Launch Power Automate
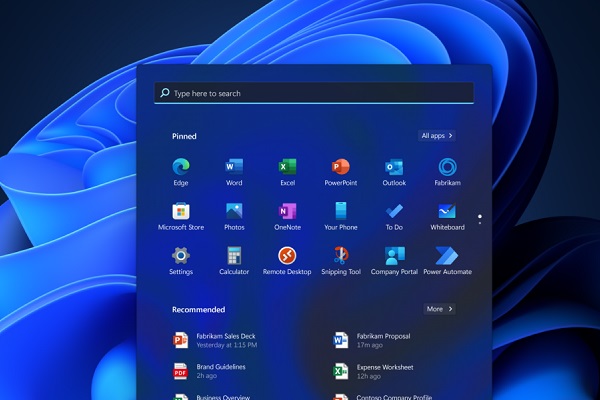The width and height of the screenshot is (600, 400). point(447,261)
